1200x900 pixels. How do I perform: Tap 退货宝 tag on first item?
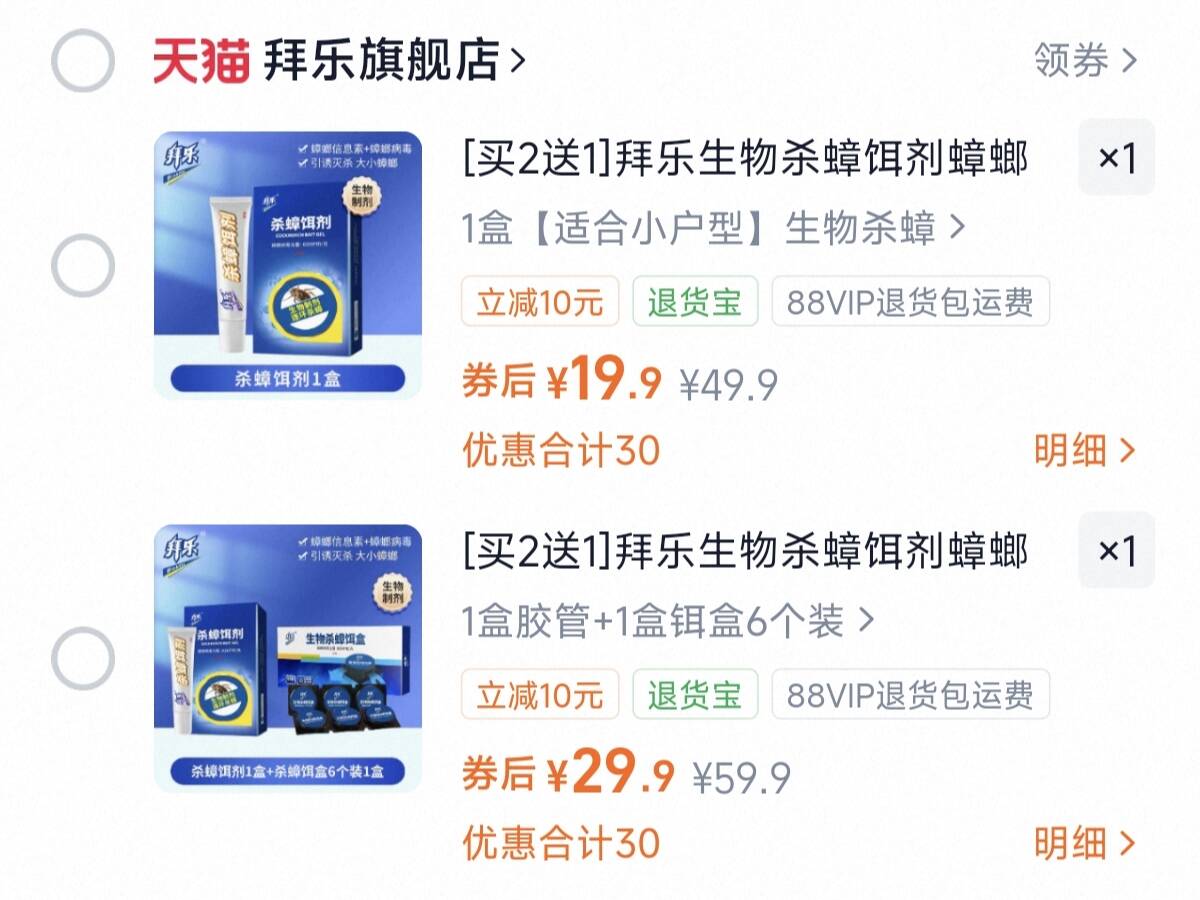[x=695, y=302]
